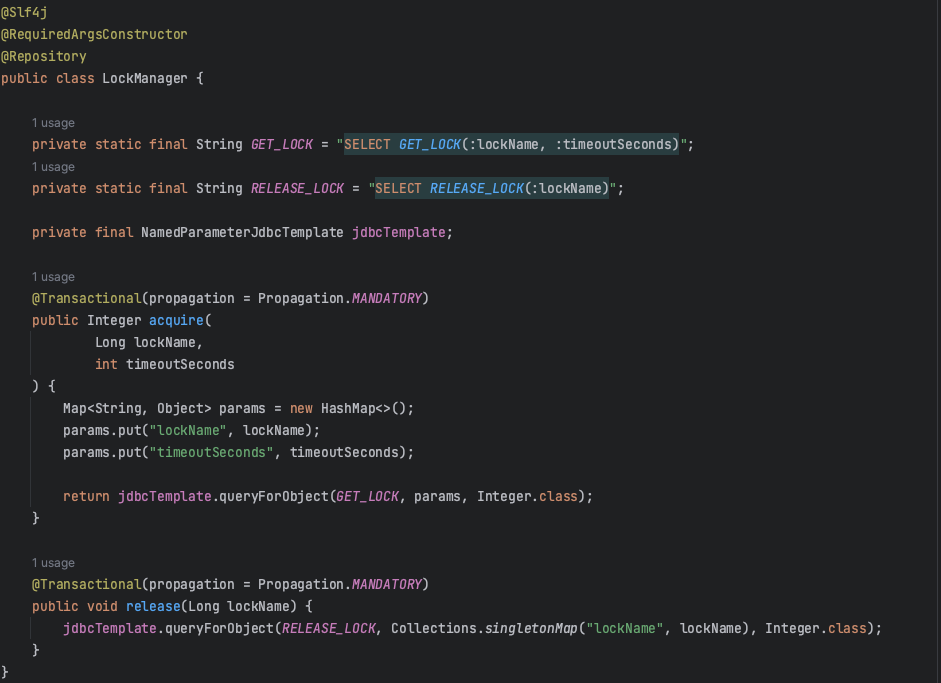Click MANDATORY in the annotation above the acquire method
The width and height of the screenshot is (941, 683).
pyautogui.click(x=387, y=298)
